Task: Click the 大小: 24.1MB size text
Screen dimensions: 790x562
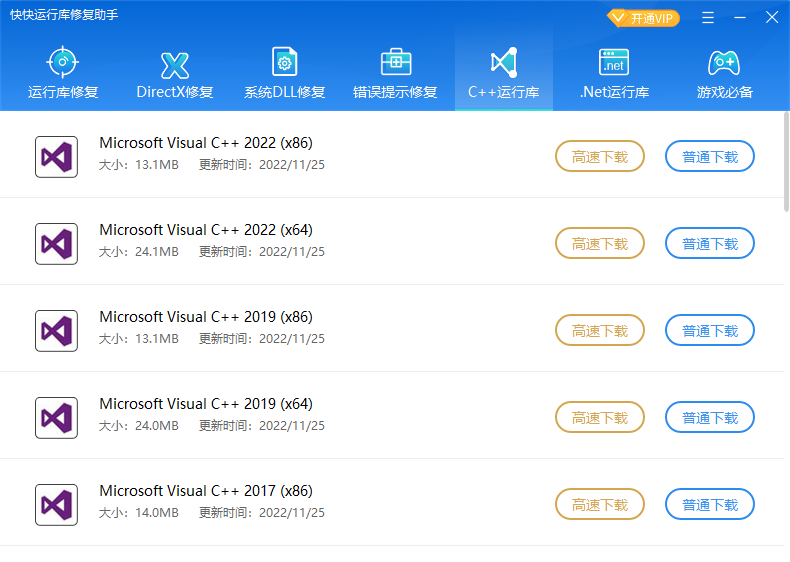Action: tap(139, 252)
